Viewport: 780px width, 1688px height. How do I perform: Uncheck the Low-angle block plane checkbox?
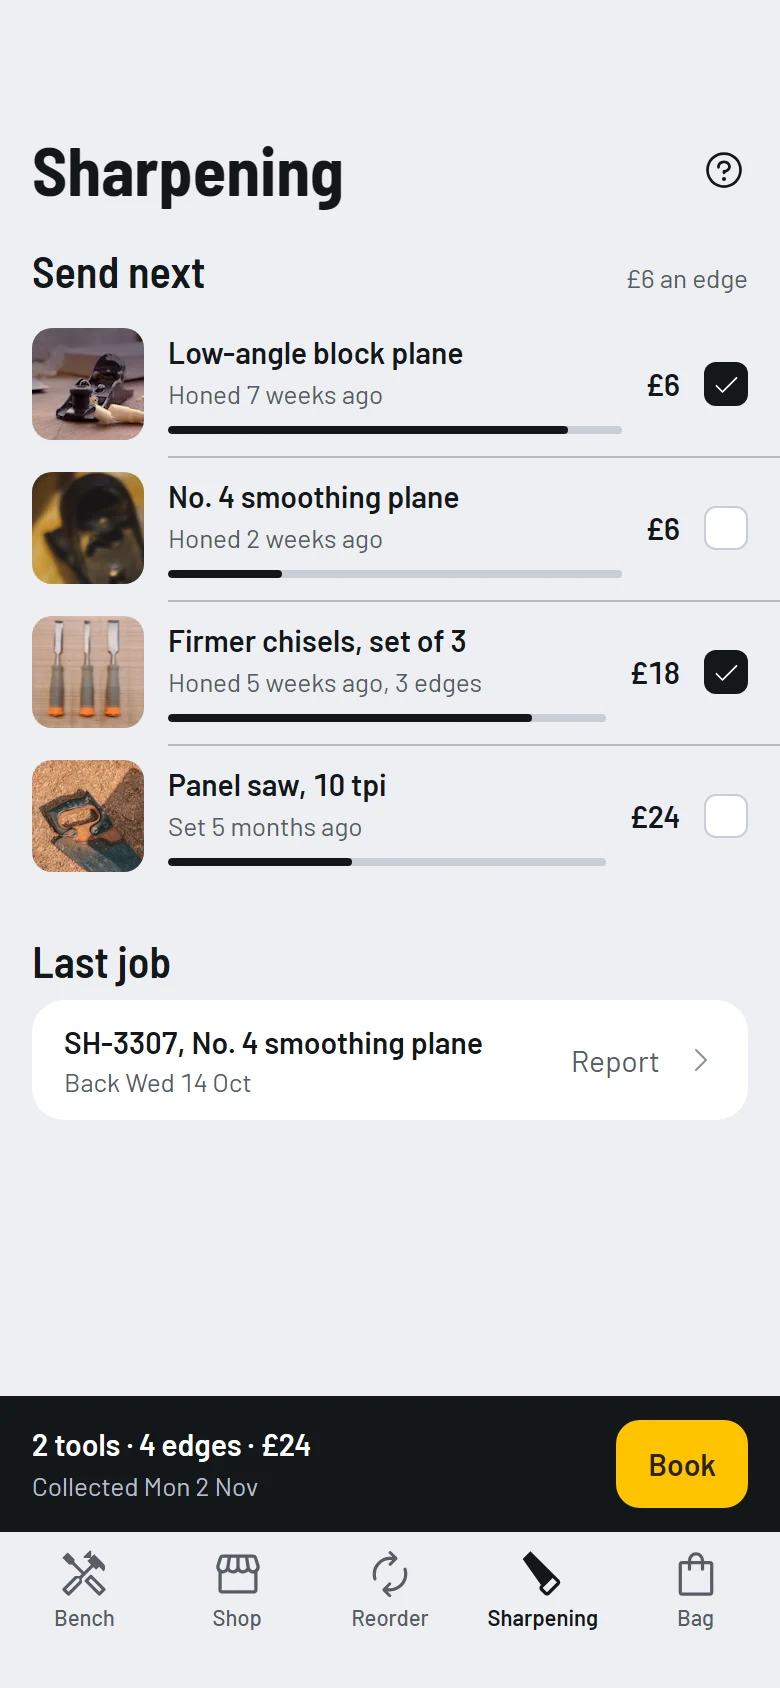click(x=726, y=384)
